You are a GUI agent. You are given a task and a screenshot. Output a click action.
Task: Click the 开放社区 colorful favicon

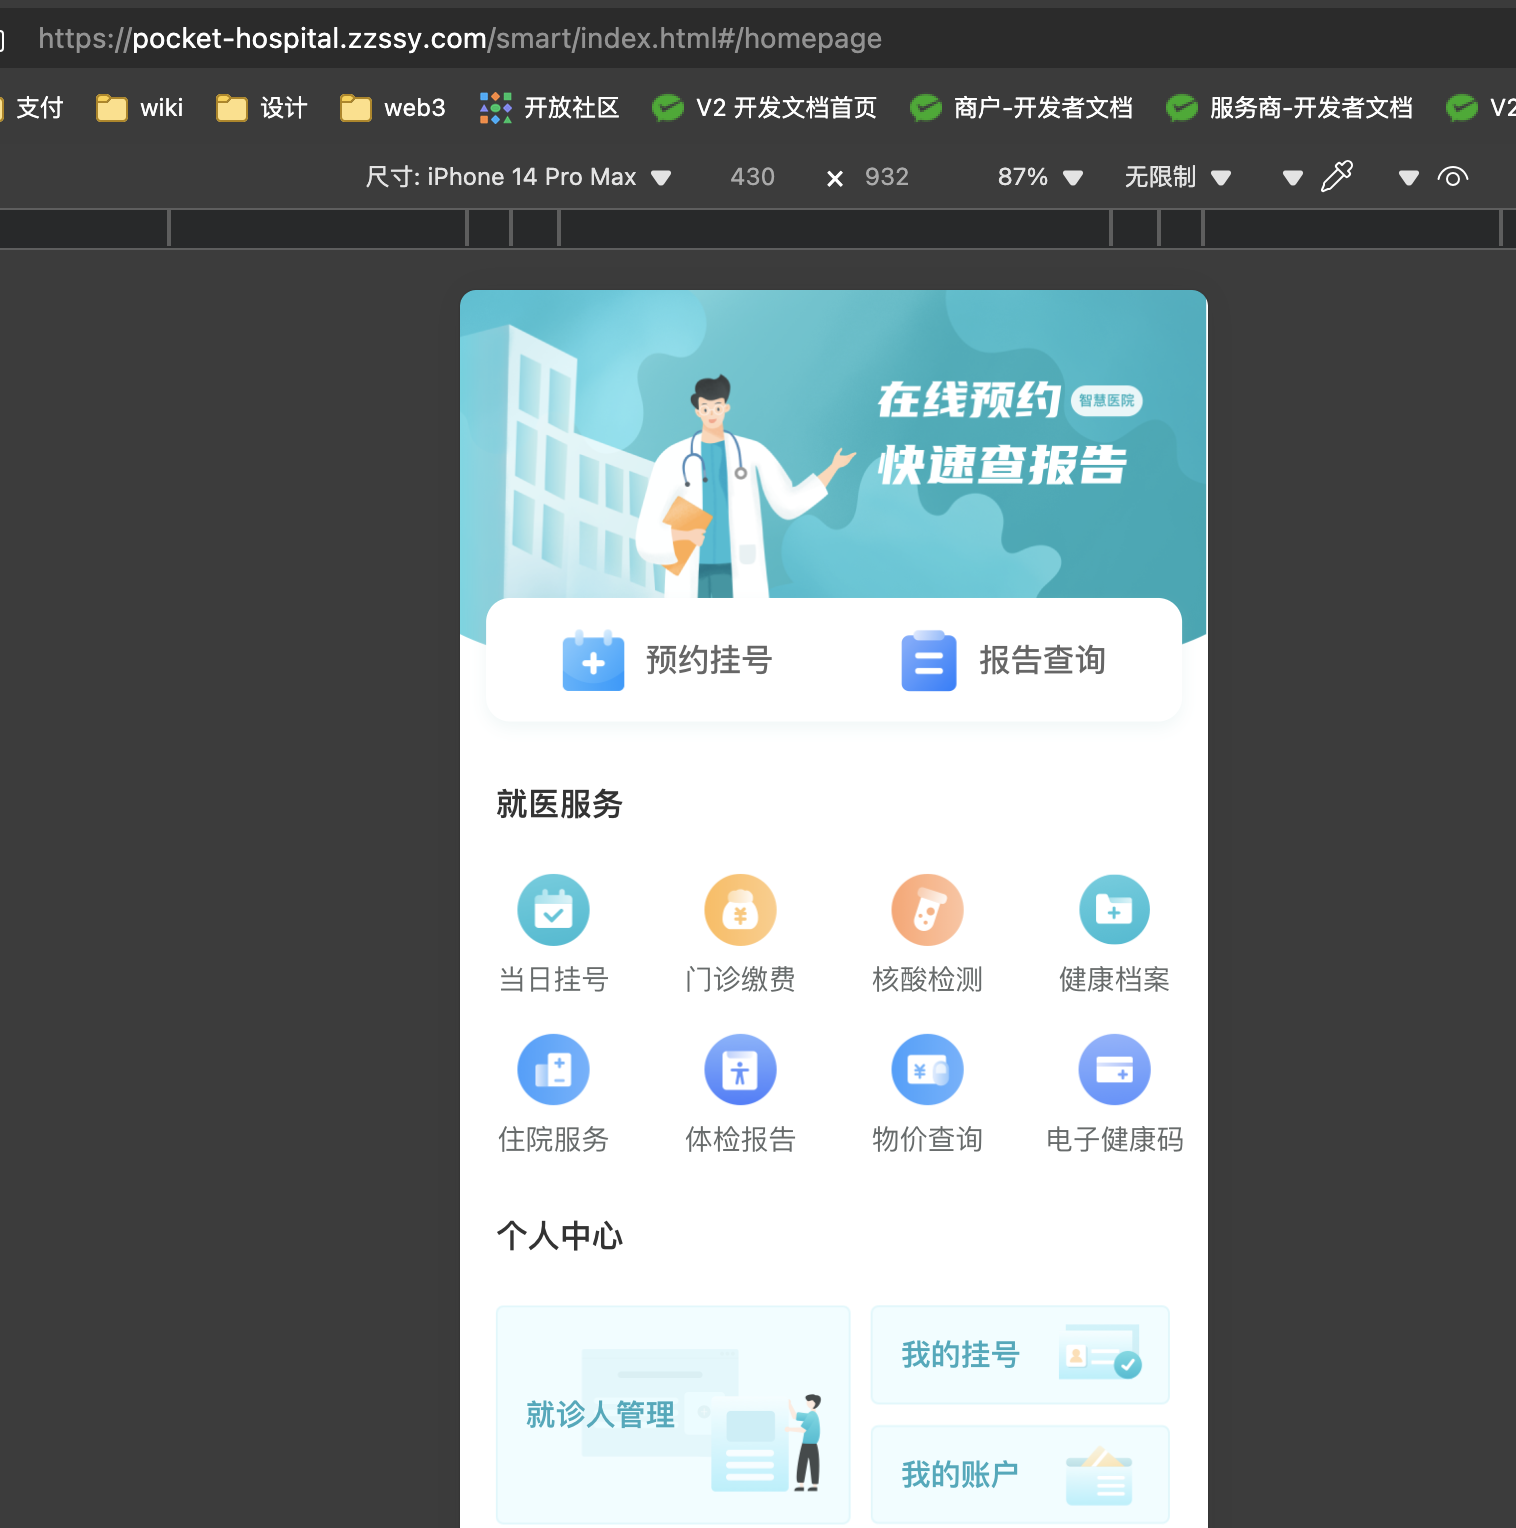(x=495, y=107)
